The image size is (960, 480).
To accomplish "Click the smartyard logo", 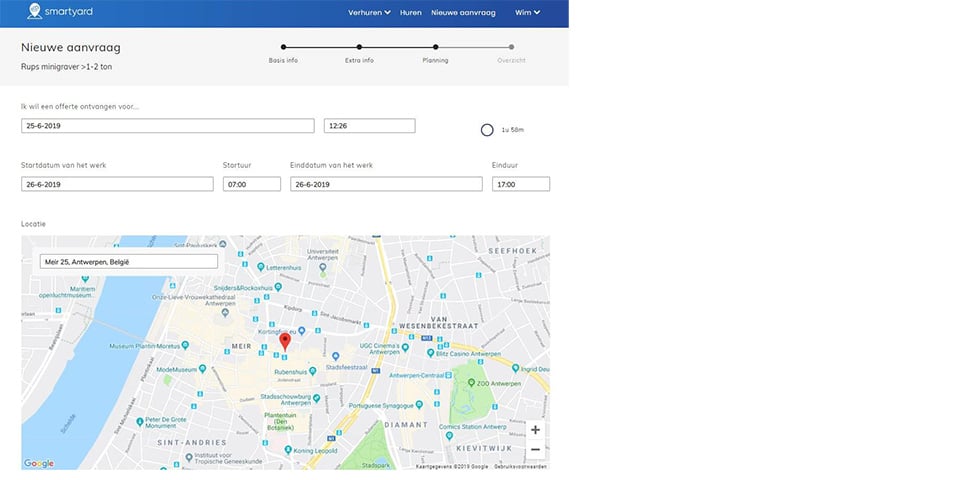I will (59, 11).
